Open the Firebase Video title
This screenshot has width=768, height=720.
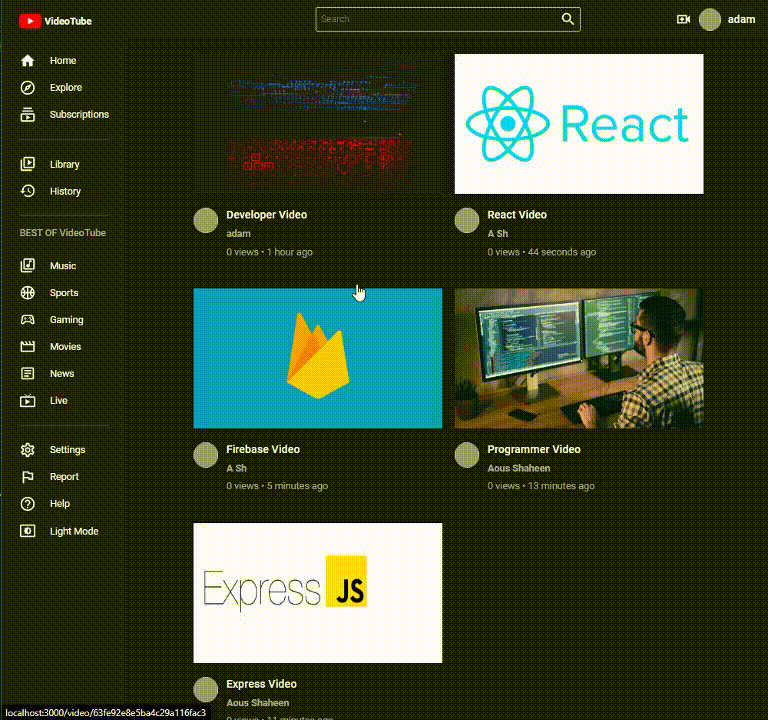(263, 449)
